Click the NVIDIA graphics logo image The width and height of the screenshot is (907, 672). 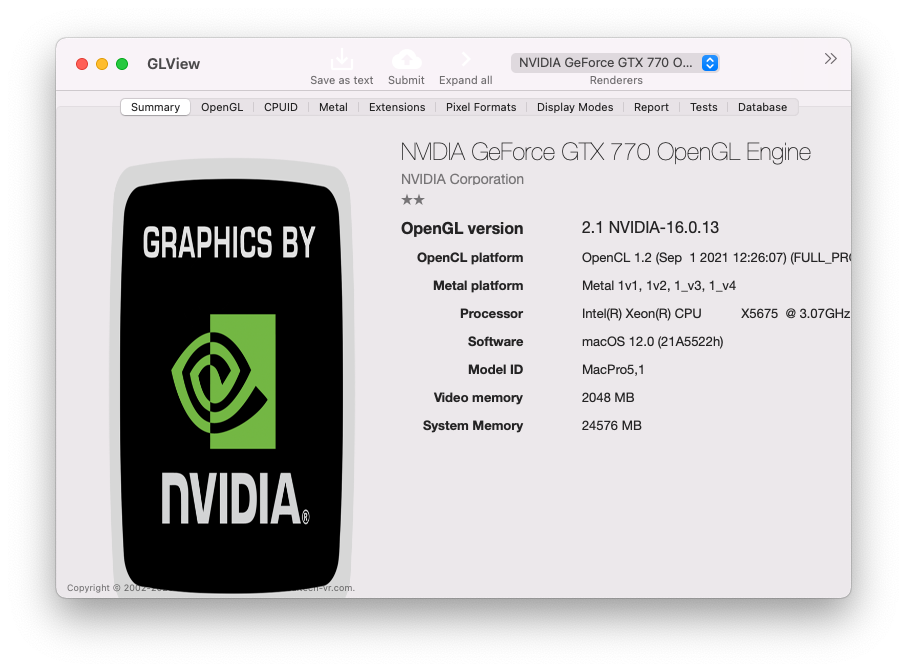coord(231,377)
